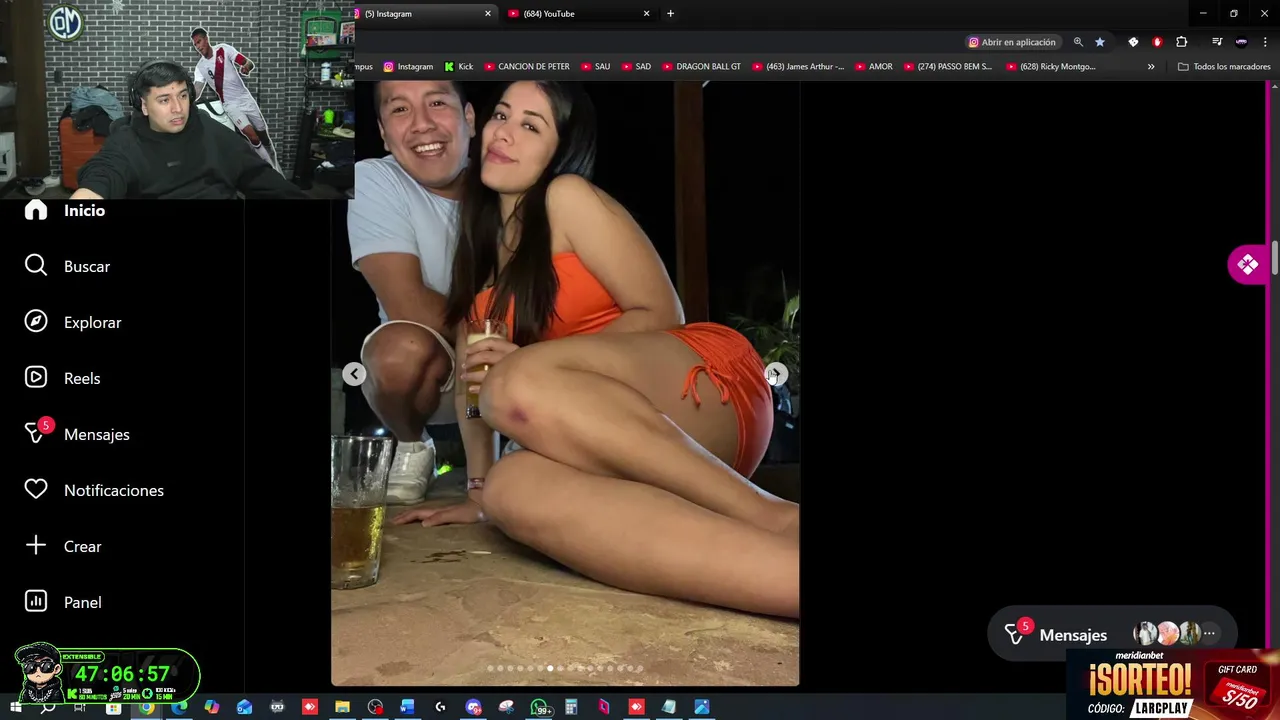The image size is (1280, 720).
Task: Open File Explorer from the taskbar
Action: (342, 707)
